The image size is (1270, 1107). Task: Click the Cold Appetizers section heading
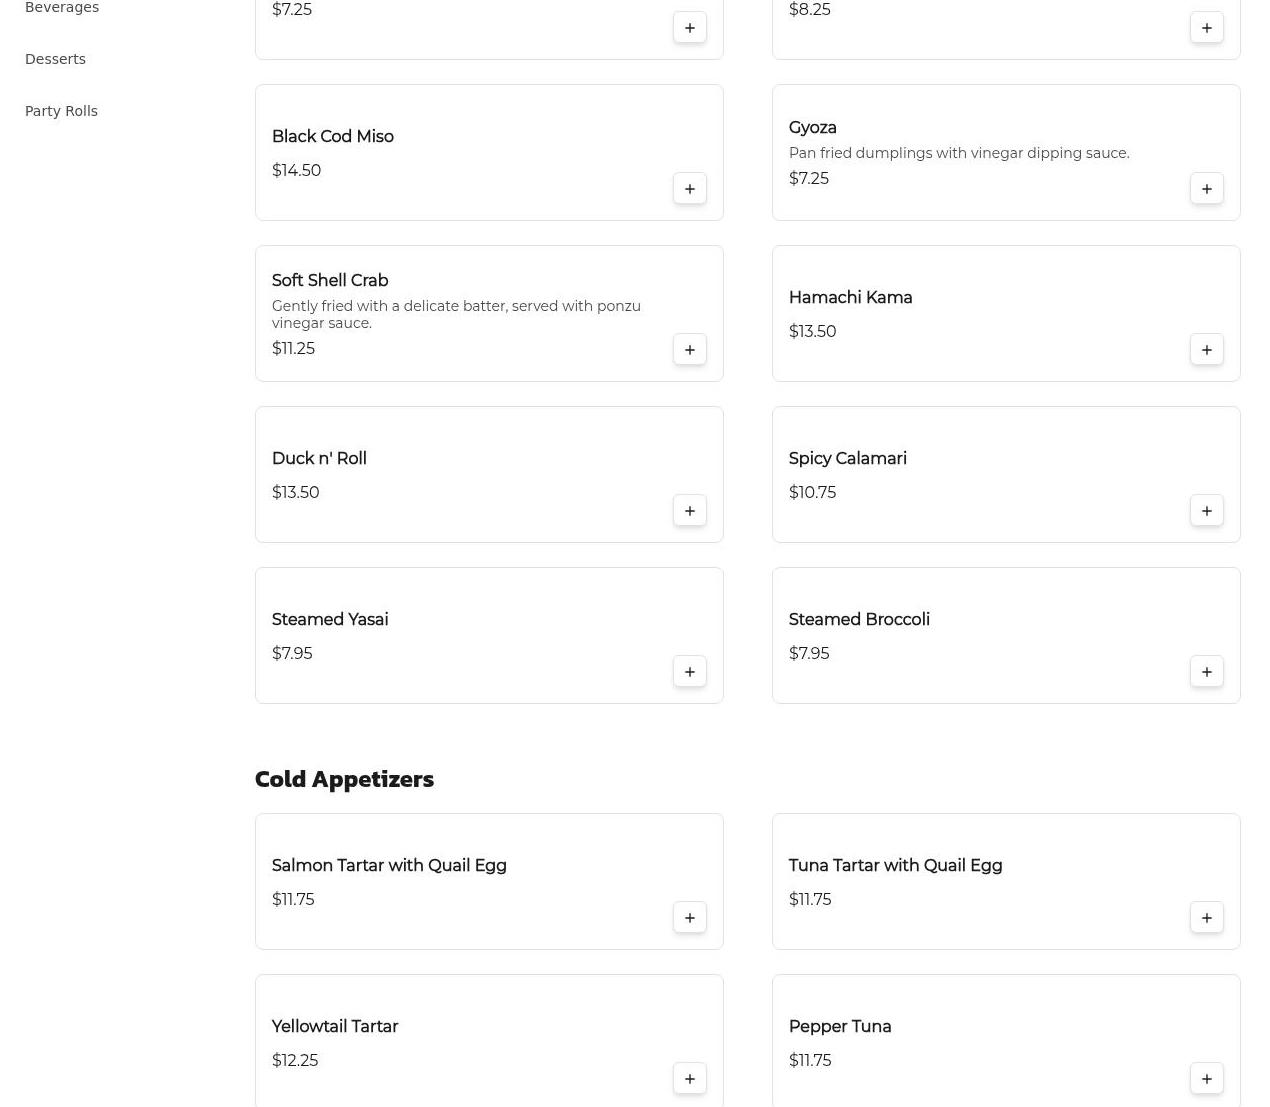click(x=344, y=779)
